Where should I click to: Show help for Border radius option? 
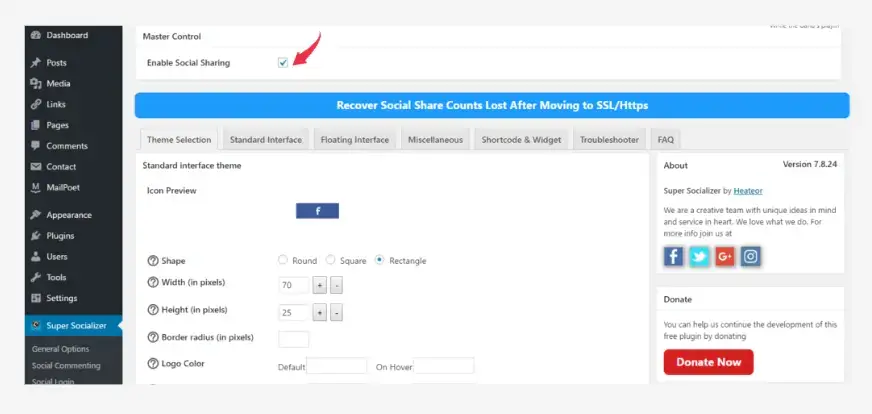point(153,337)
